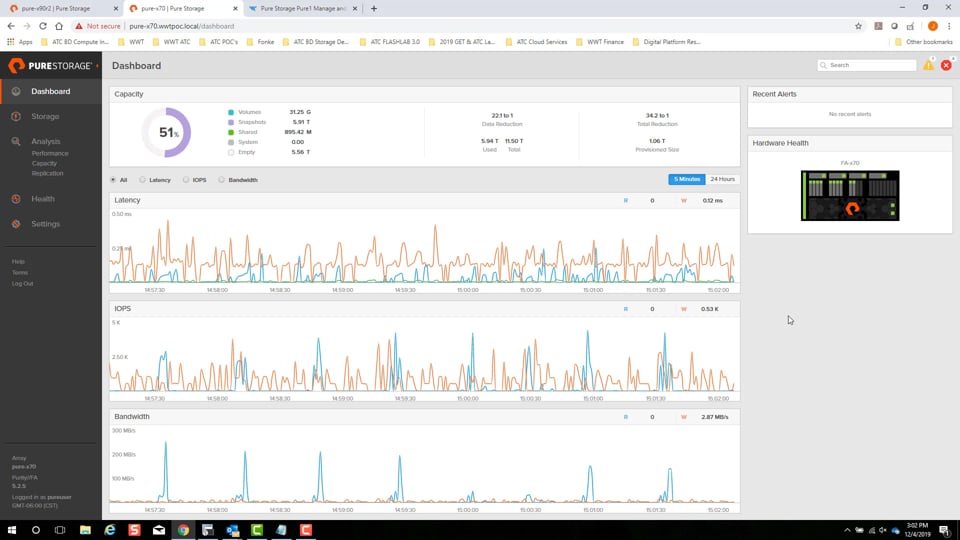Click the FA-x70 hardware health image
The image size is (960, 540).
[850, 196]
